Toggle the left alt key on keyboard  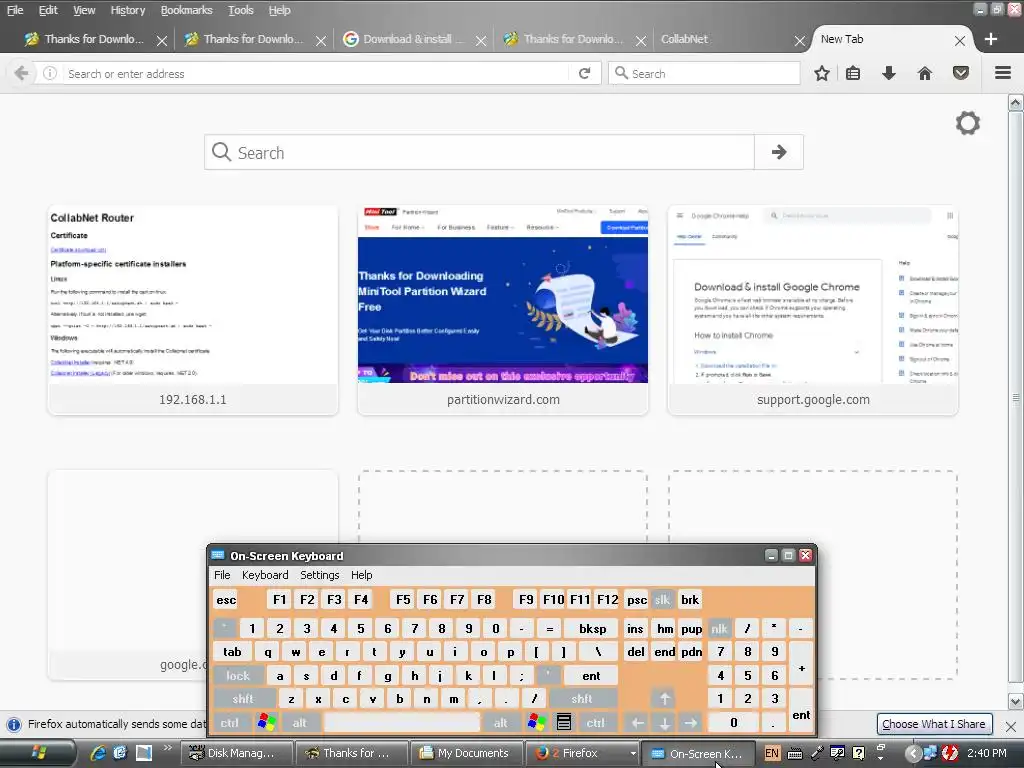point(299,722)
